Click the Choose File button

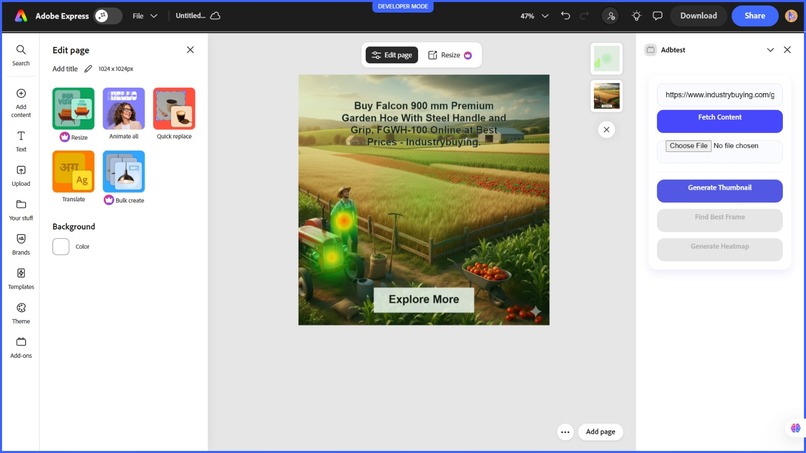pos(688,146)
